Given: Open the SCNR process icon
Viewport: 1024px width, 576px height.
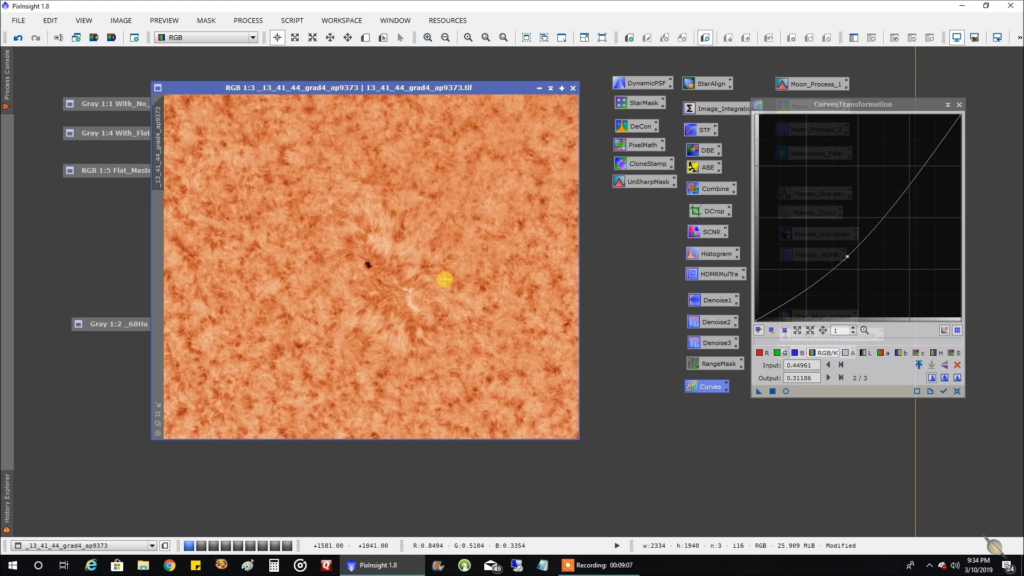Looking at the screenshot, I should [x=706, y=230].
